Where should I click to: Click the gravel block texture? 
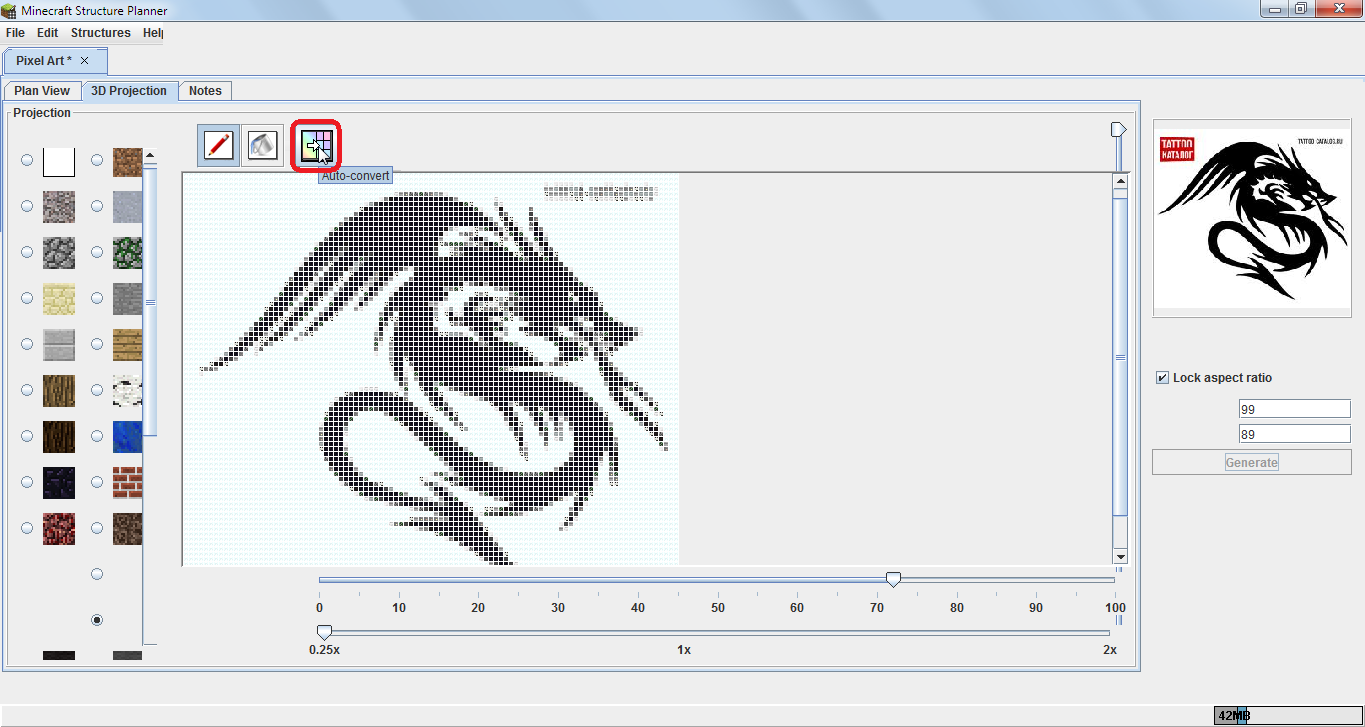[59, 206]
